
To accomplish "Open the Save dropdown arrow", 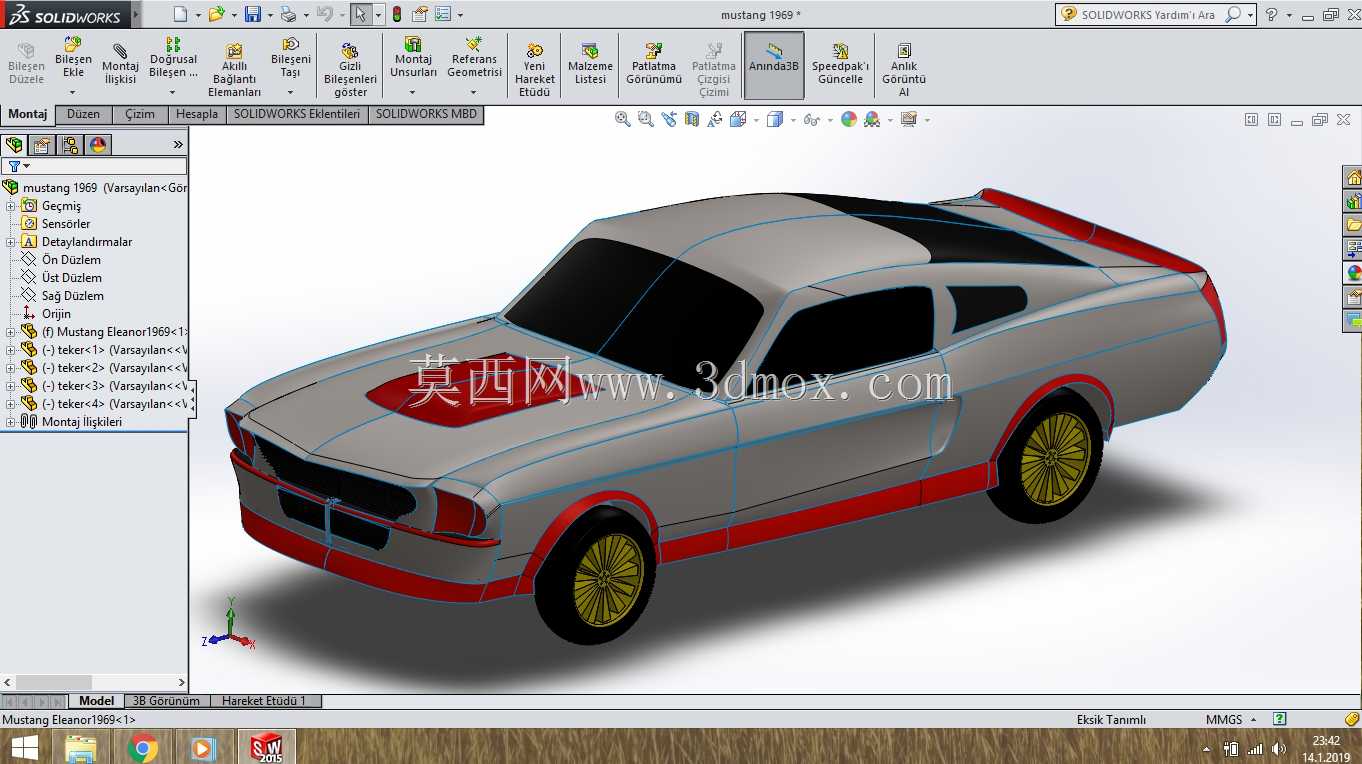I will tap(269, 15).
